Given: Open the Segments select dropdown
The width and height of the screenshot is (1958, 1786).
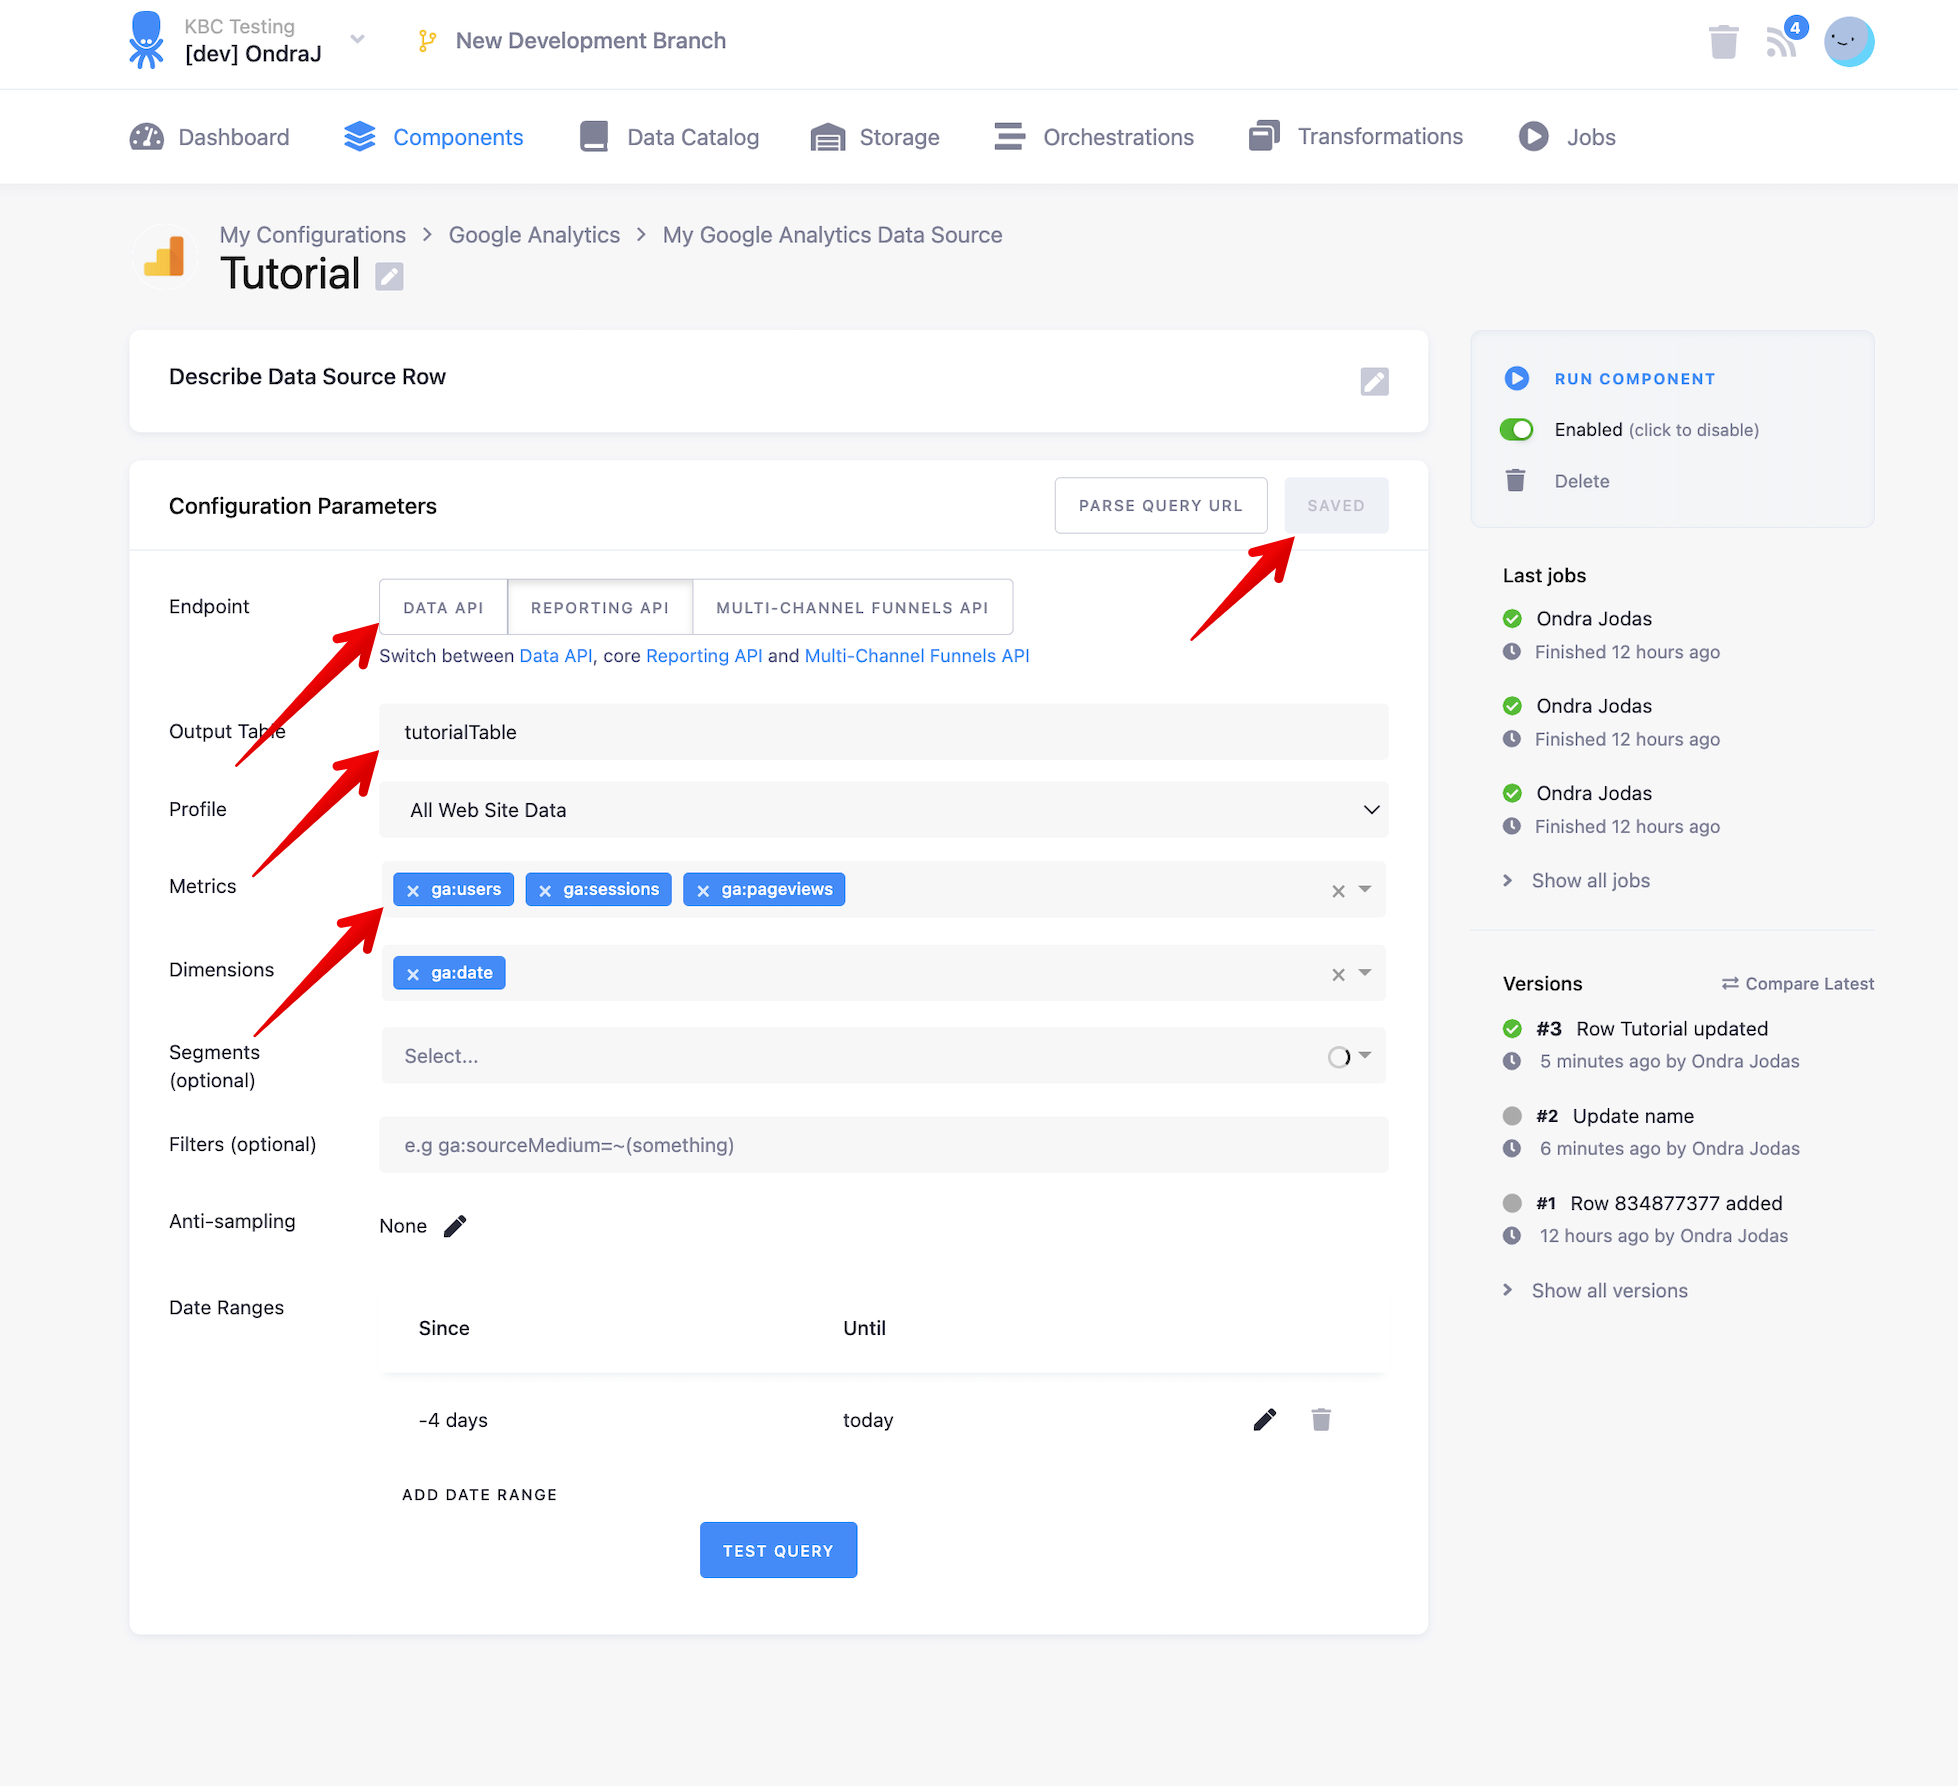Looking at the screenshot, I should click(884, 1056).
